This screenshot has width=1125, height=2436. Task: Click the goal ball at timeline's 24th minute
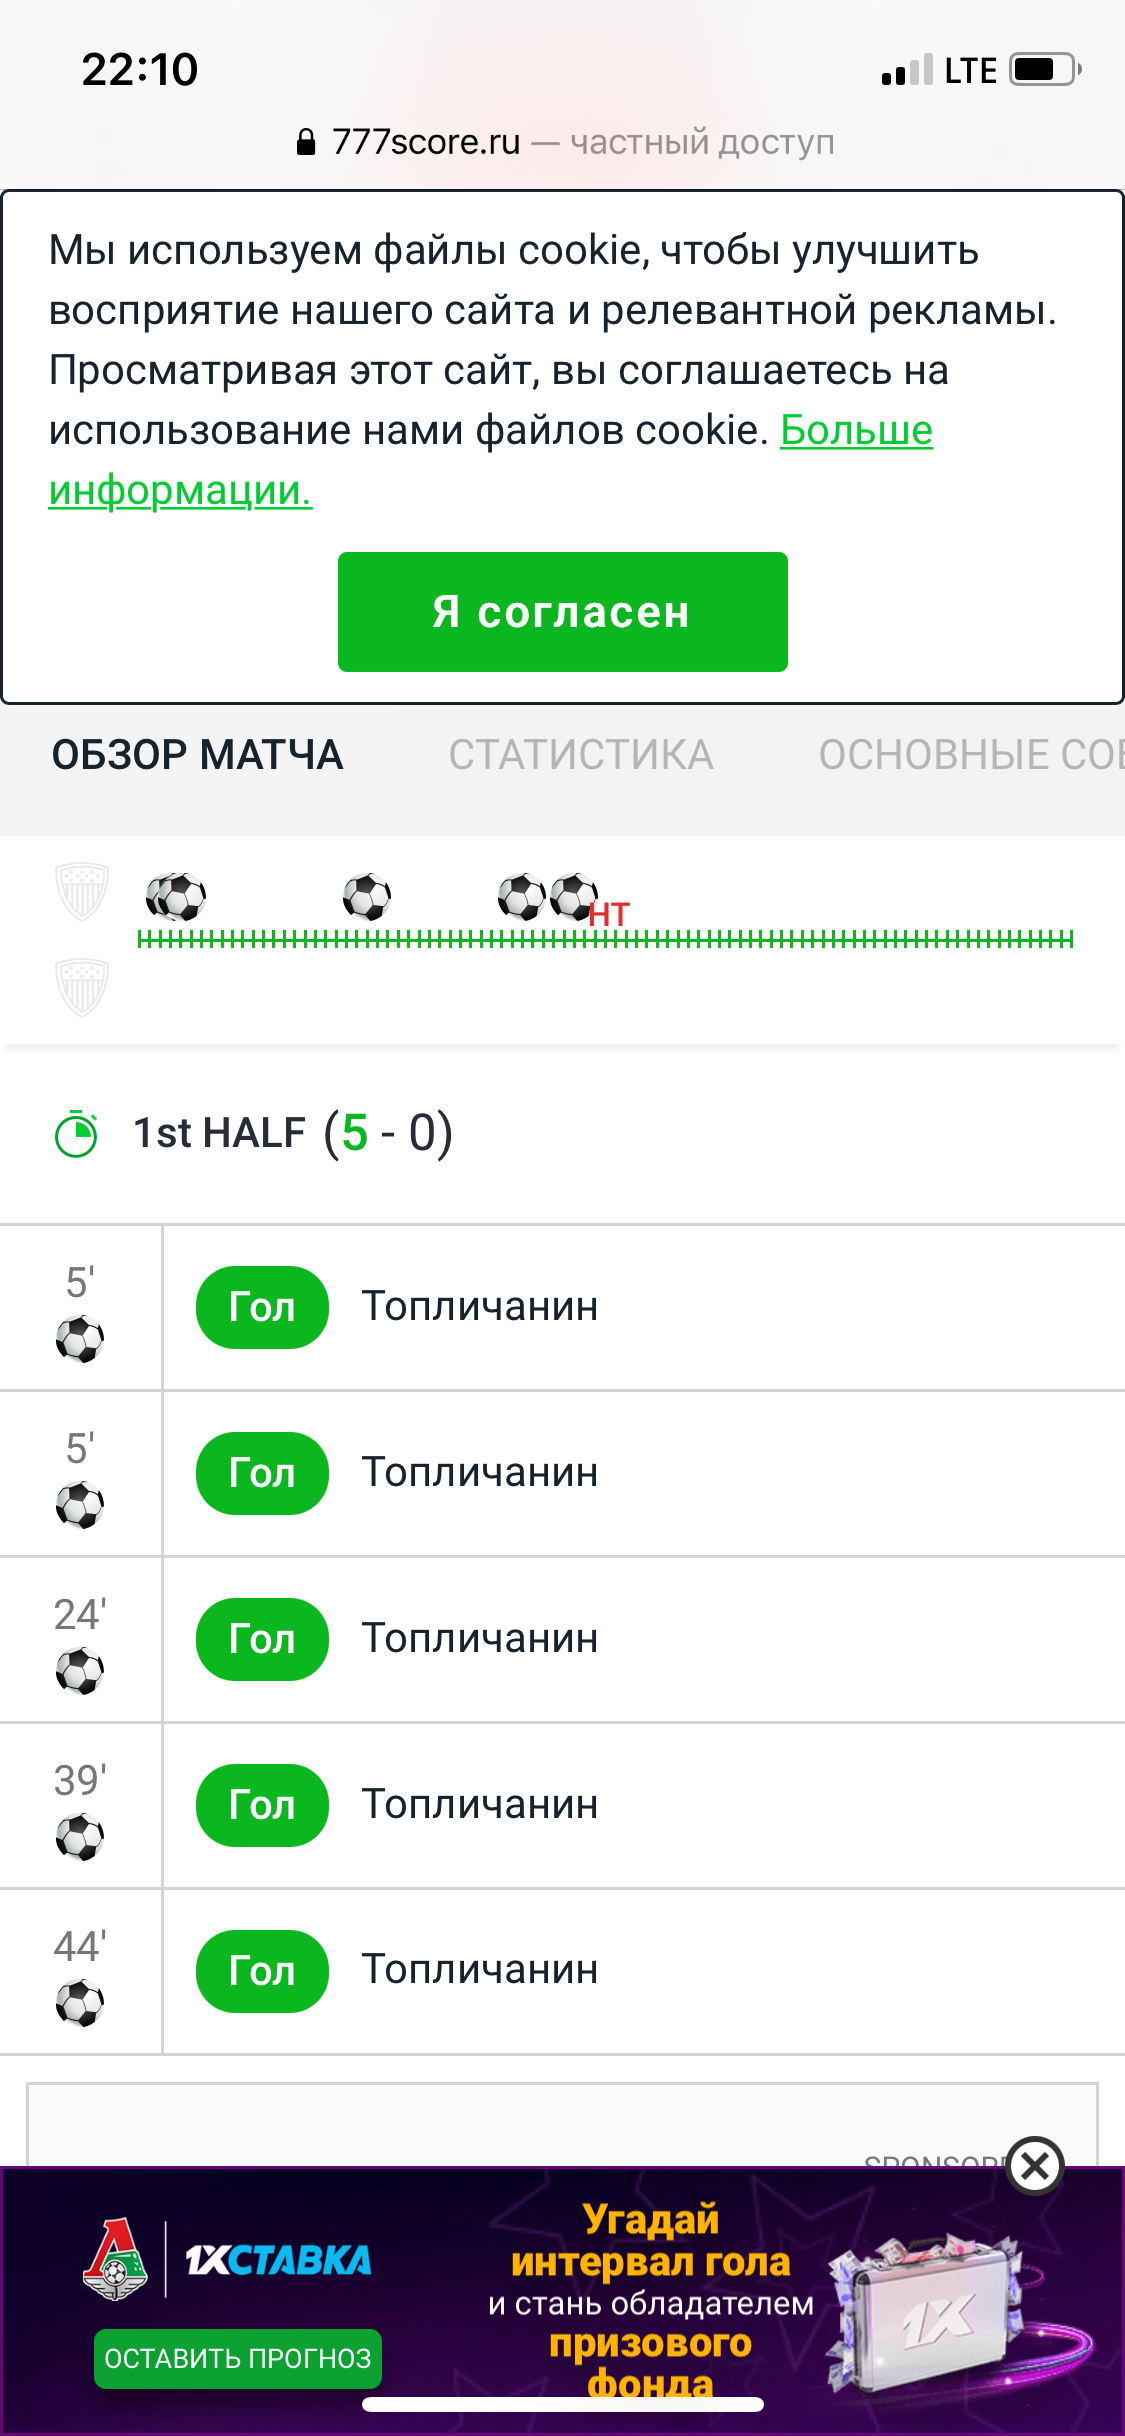click(x=367, y=896)
